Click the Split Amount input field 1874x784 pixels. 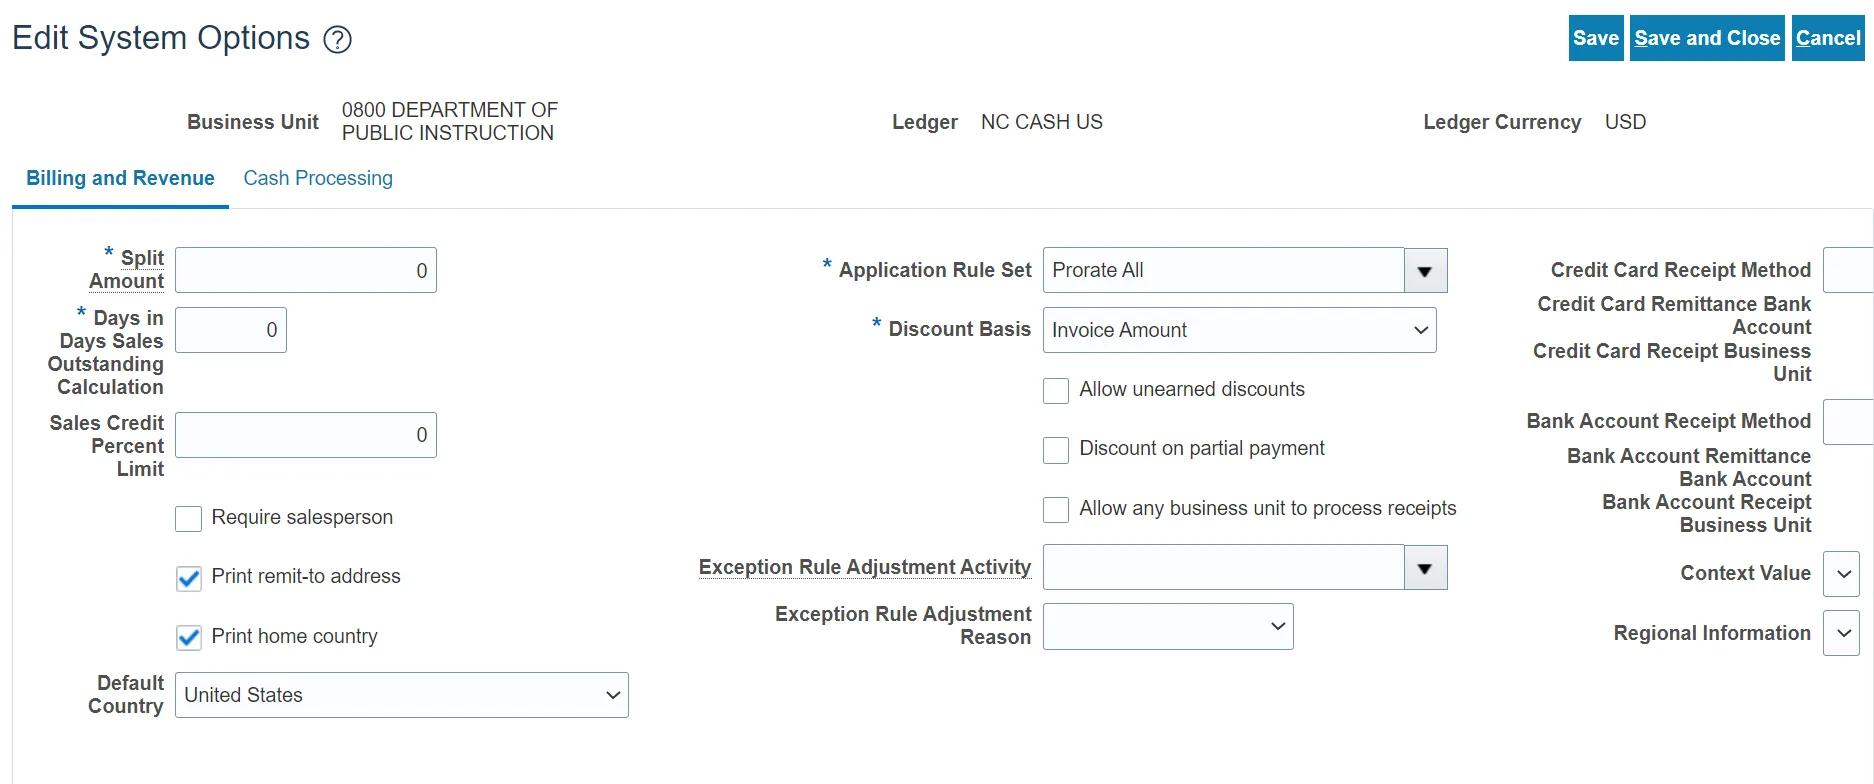(305, 270)
